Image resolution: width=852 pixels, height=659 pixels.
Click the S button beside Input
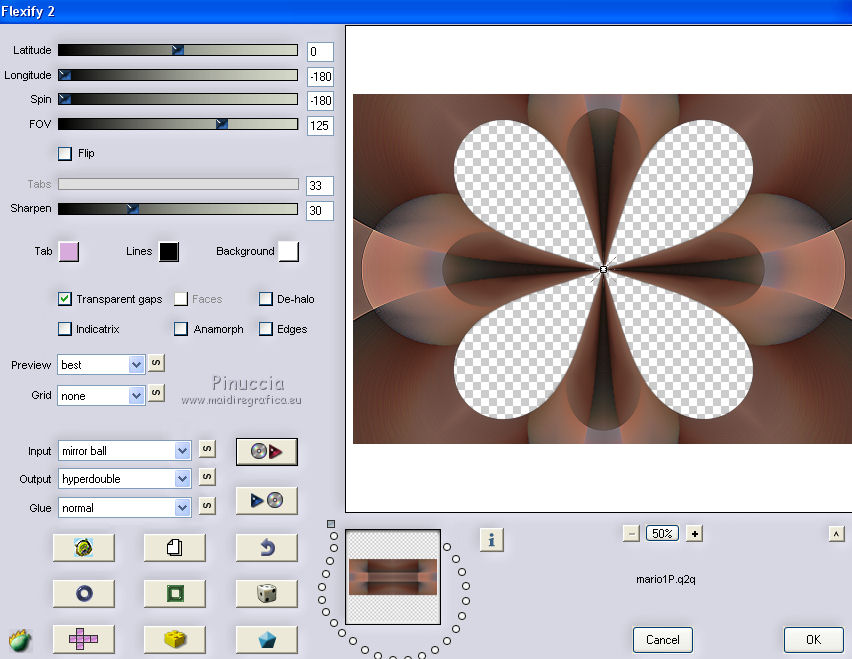207,449
